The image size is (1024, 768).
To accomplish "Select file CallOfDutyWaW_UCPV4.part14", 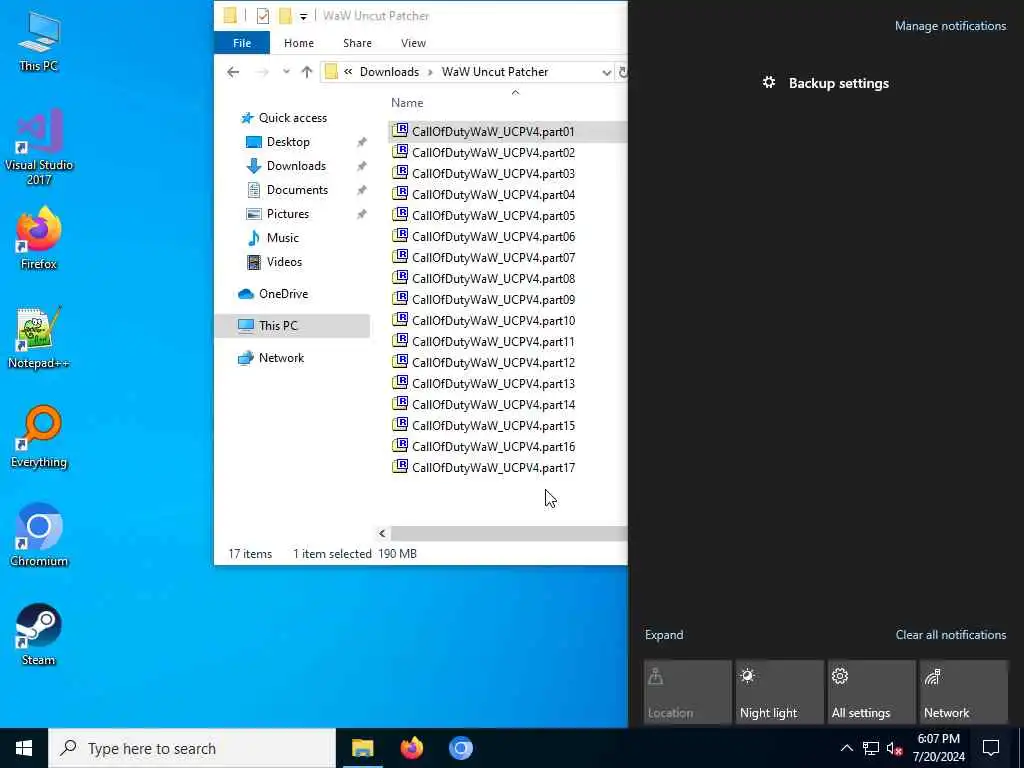I will click(x=493, y=404).
